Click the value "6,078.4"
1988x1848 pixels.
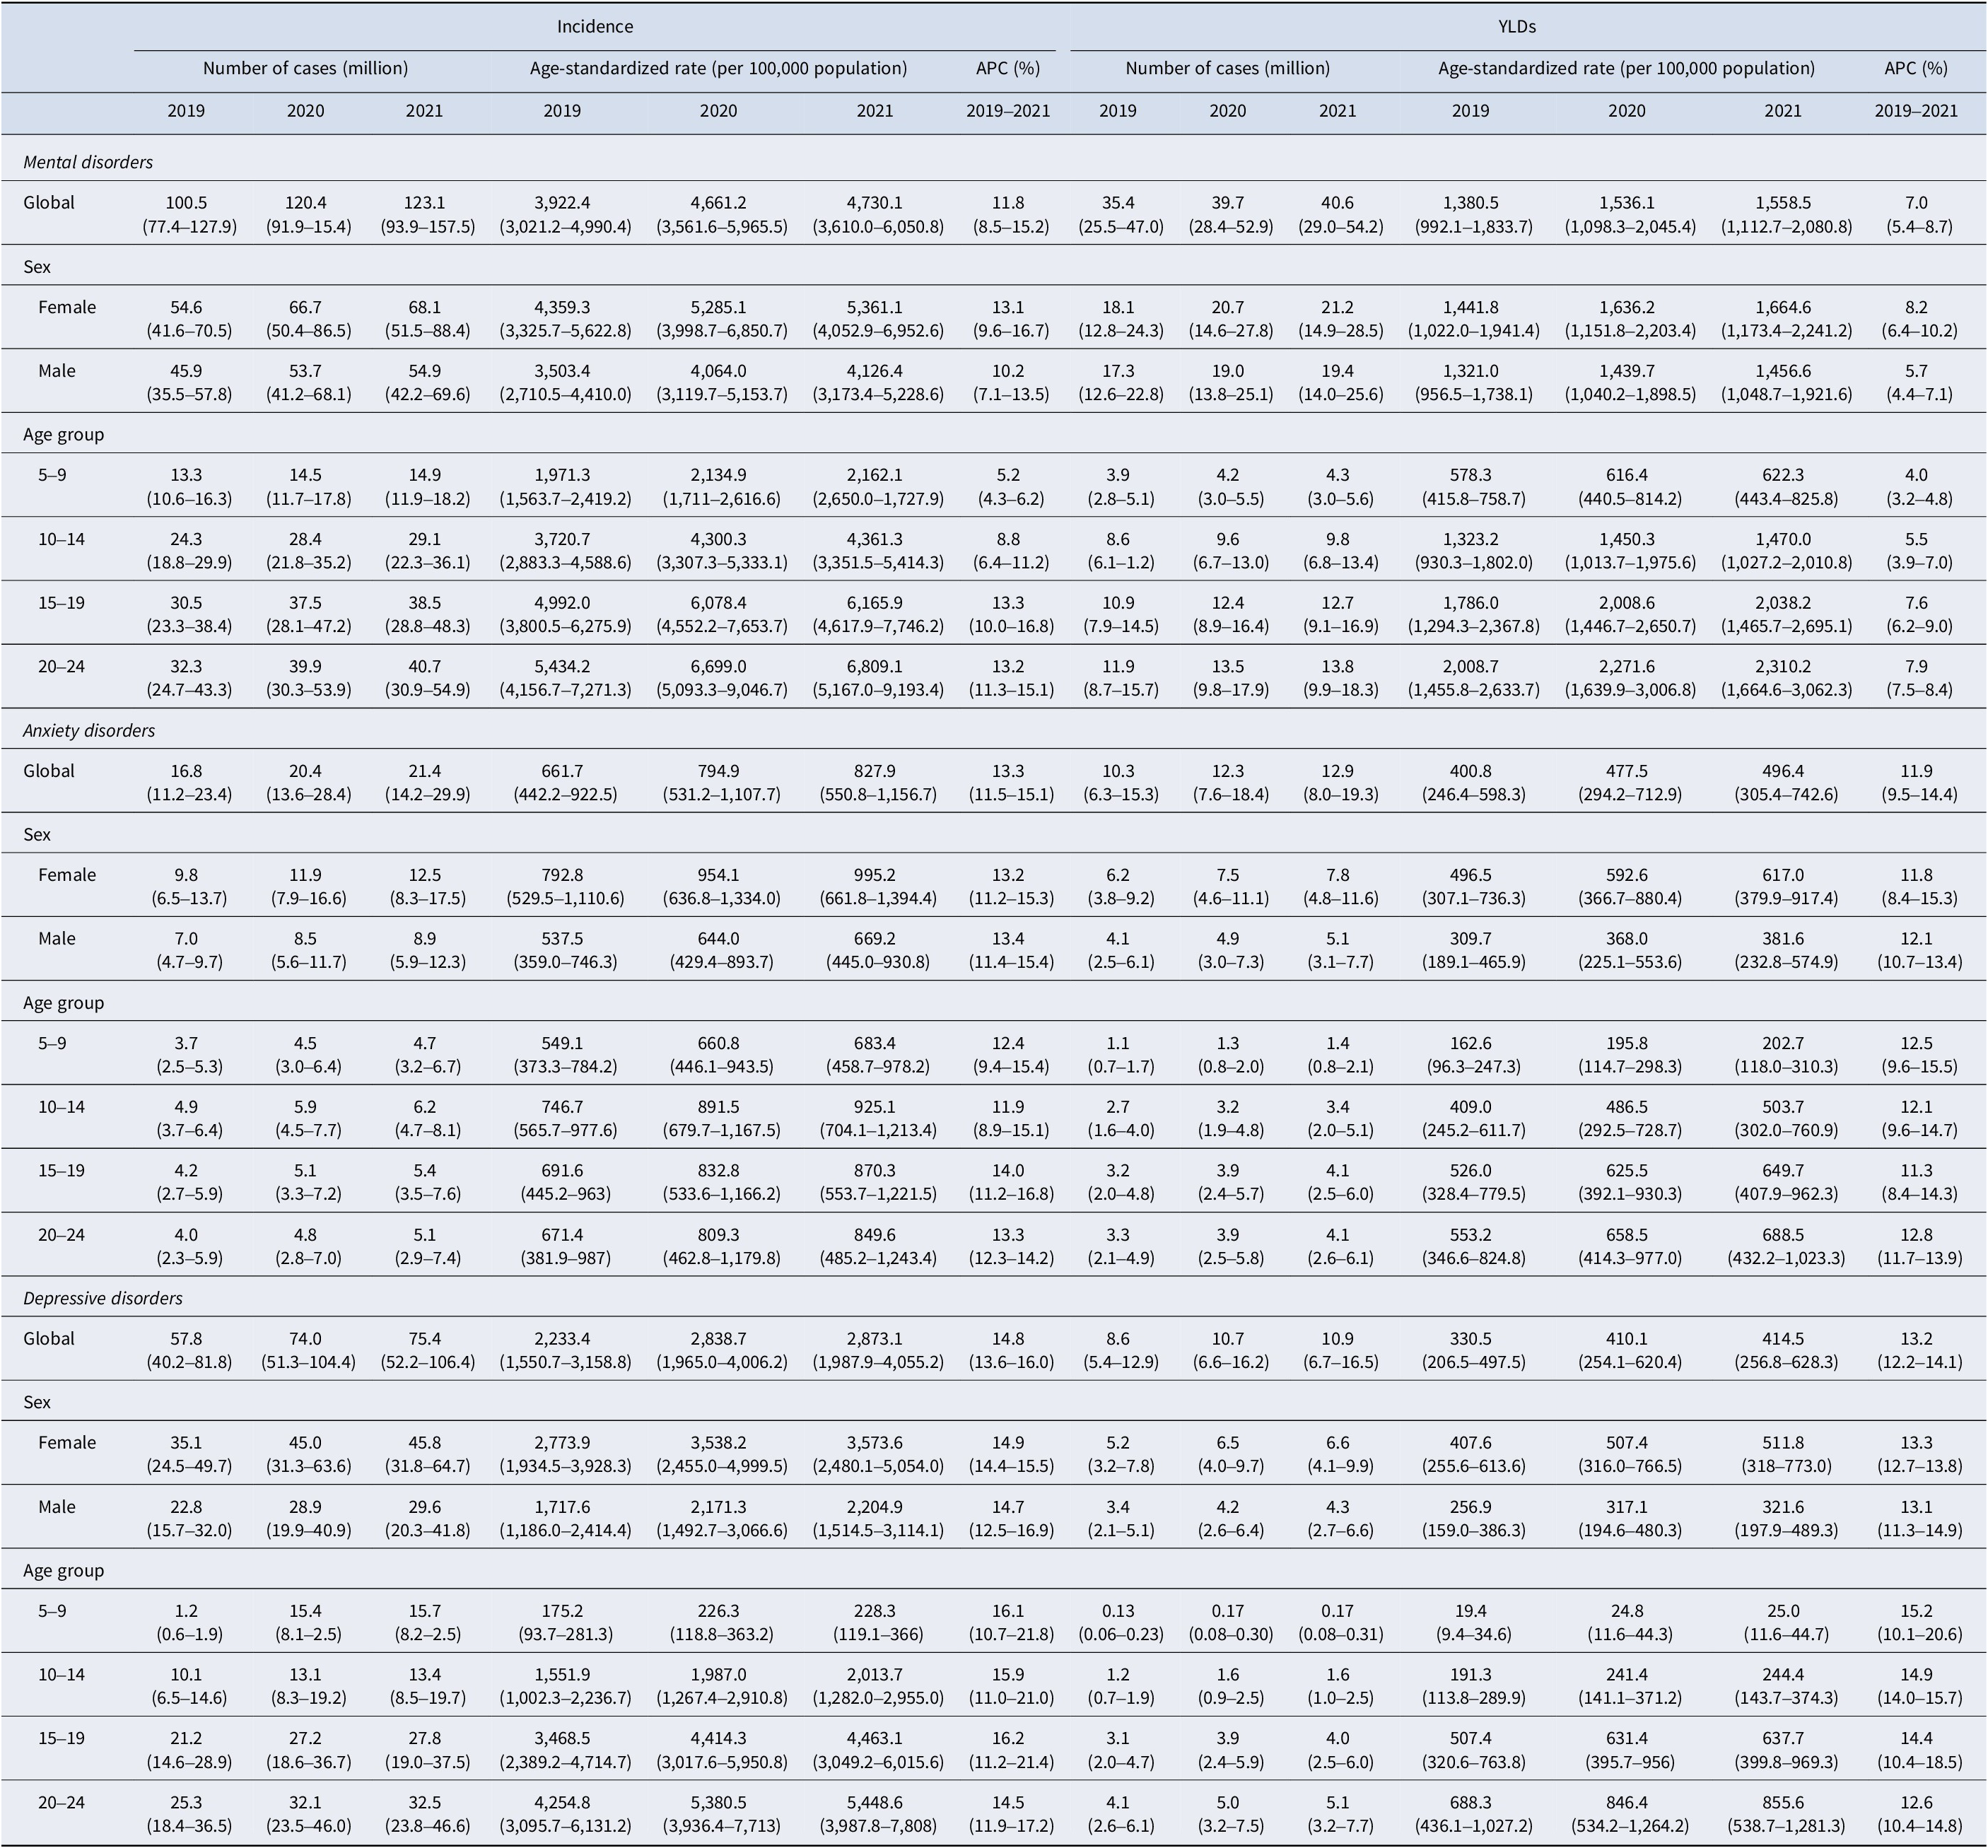click(x=718, y=603)
